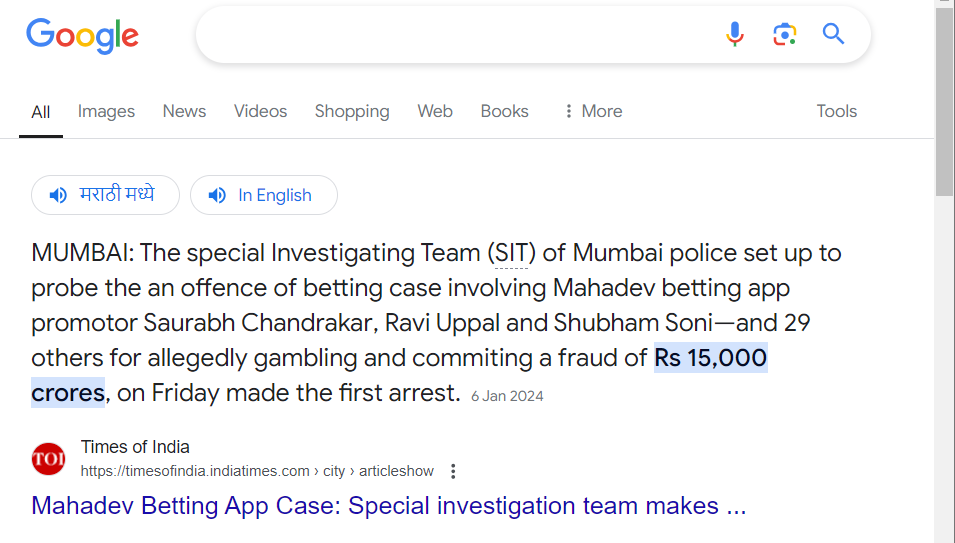Switch to the Images tab
Viewport: 955px width, 543px height.
pyautogui.click(x=106, y=111)
